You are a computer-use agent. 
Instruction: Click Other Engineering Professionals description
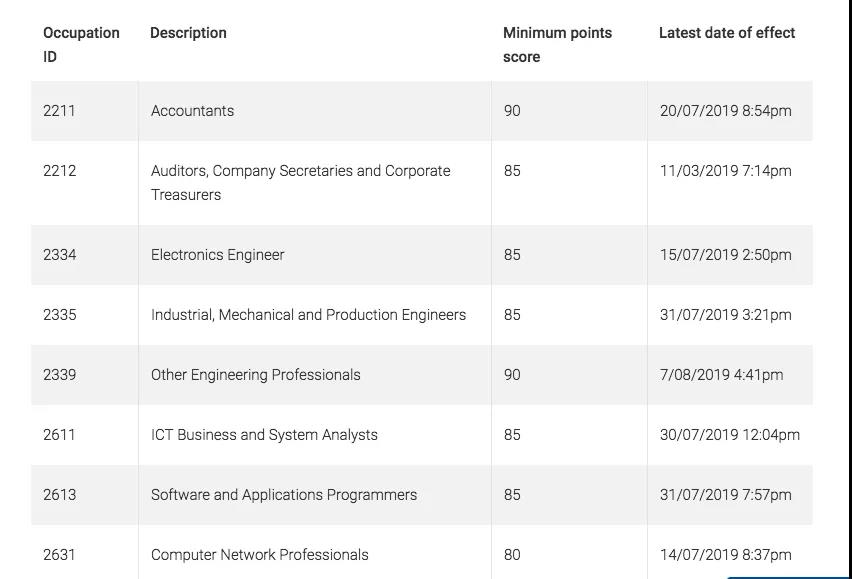pos(255,375)
